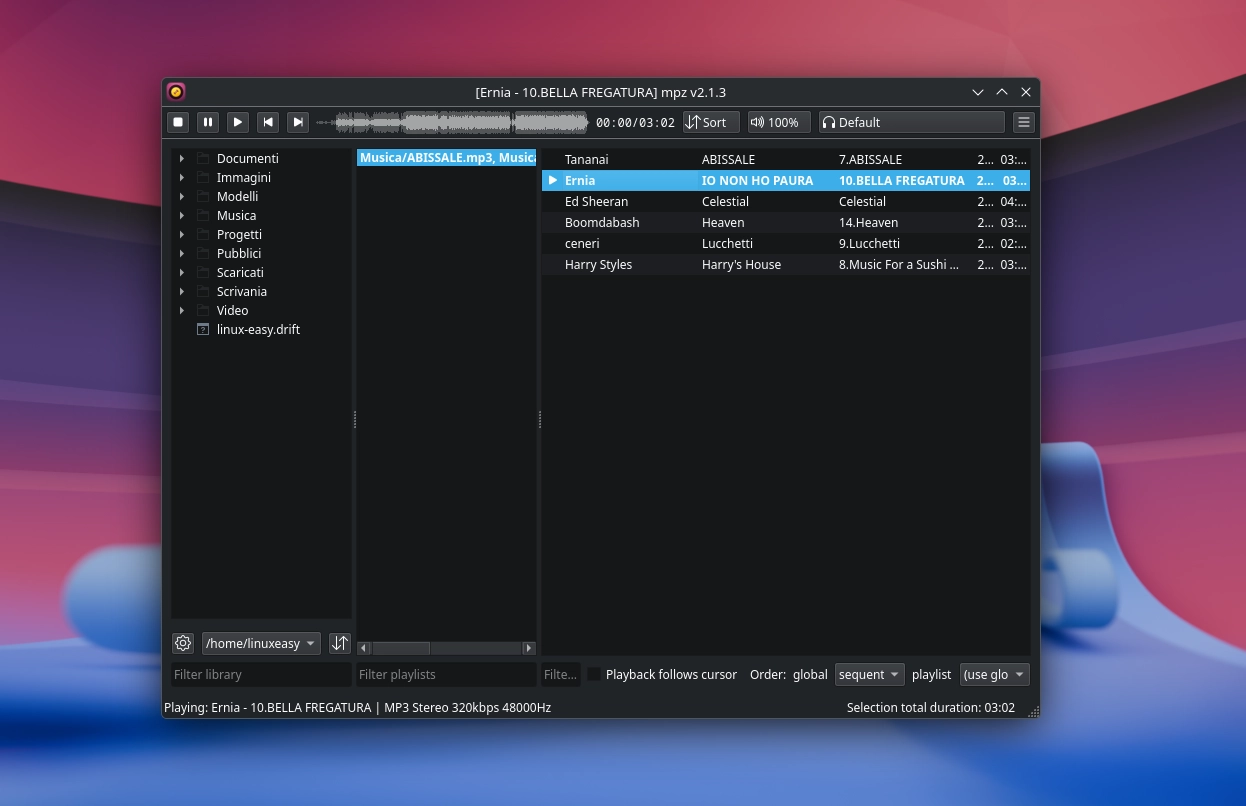Click the mpz app icon in titlebar
The image size is (1246, 806).
176,92
